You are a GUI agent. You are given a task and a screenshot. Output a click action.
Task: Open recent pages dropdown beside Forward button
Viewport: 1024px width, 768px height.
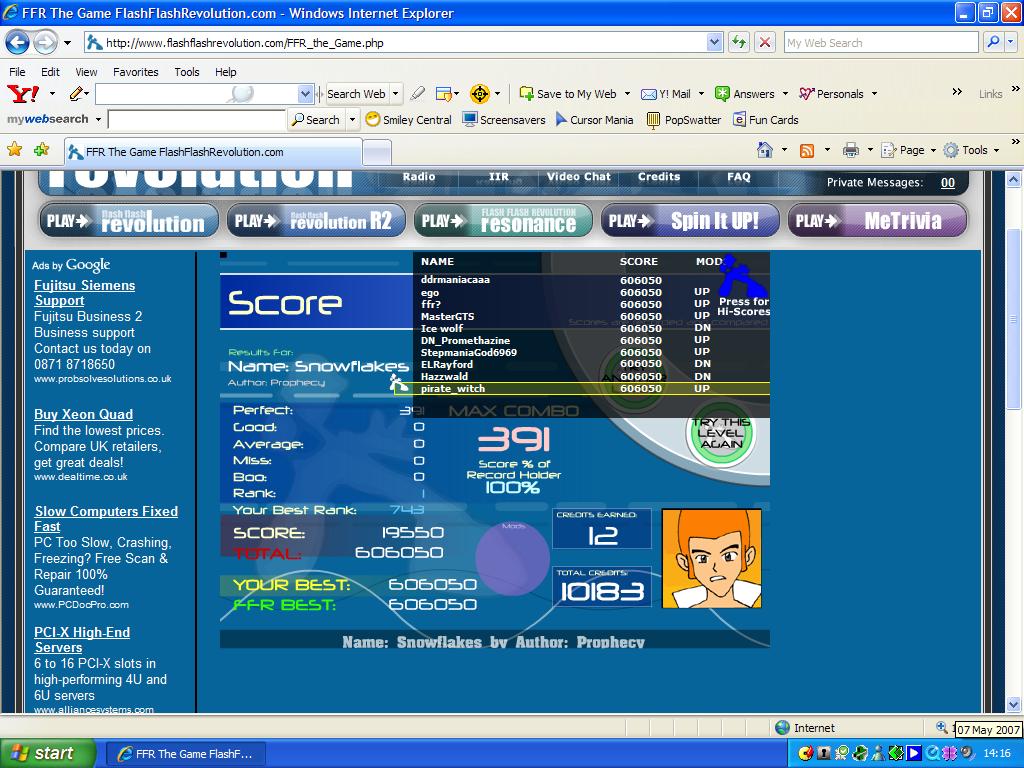[67, 44]
